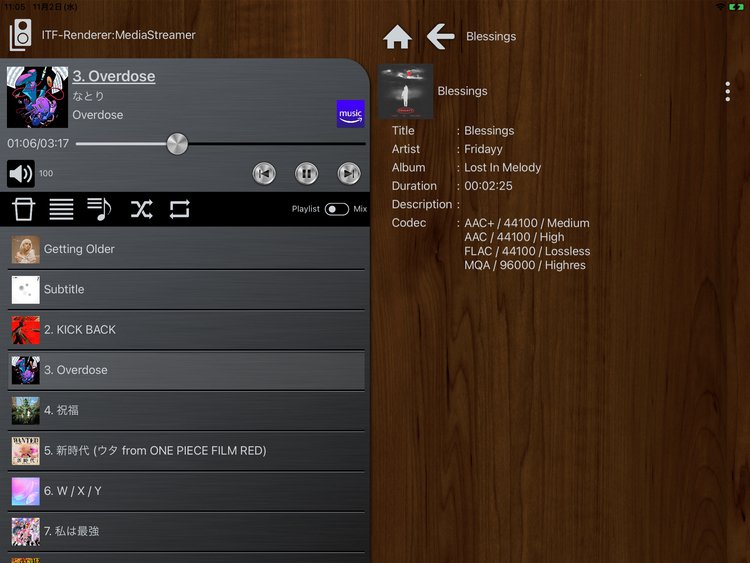Open the three-dot menu for Blessings
Screen dimensions: 750x563
[727, 92]
